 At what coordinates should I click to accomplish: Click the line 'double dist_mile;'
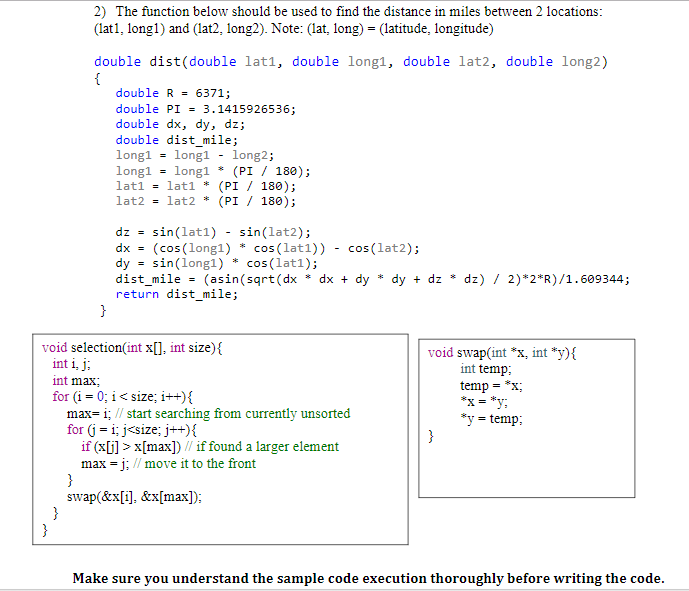177,140
